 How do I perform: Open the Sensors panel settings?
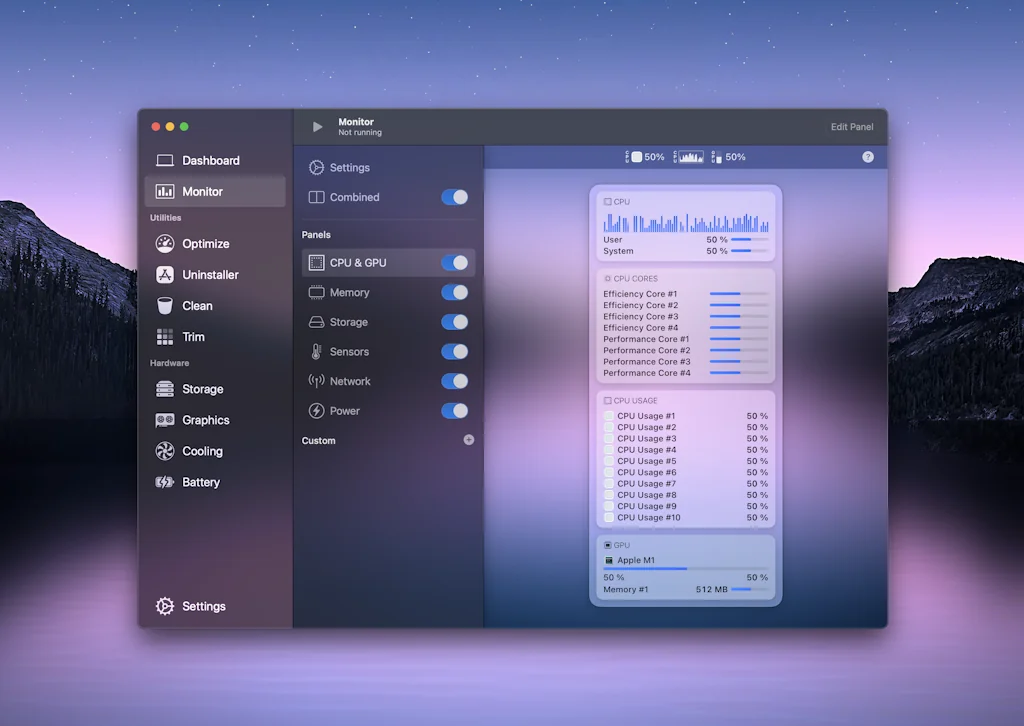tap(350, 351)
